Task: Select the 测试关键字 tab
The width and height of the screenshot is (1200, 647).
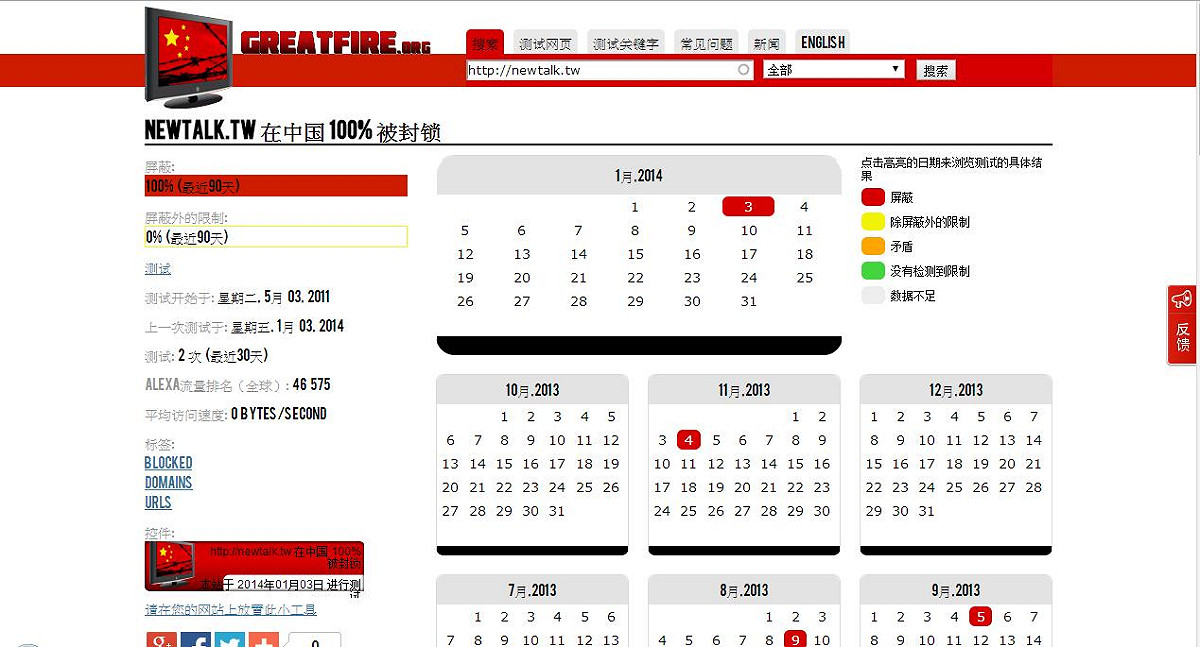Action: pos(626,43)
